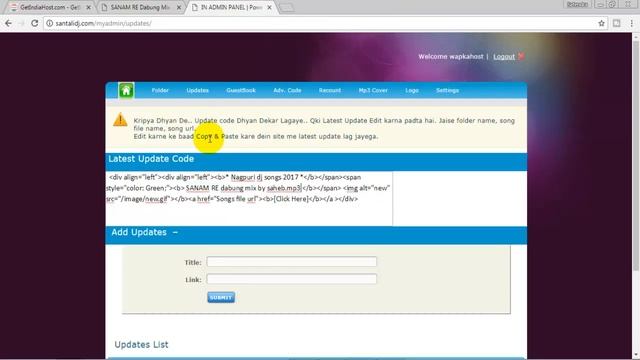Open the Logo menu item
This screenshot has height=360, width=640.
(x=412, y=90)
